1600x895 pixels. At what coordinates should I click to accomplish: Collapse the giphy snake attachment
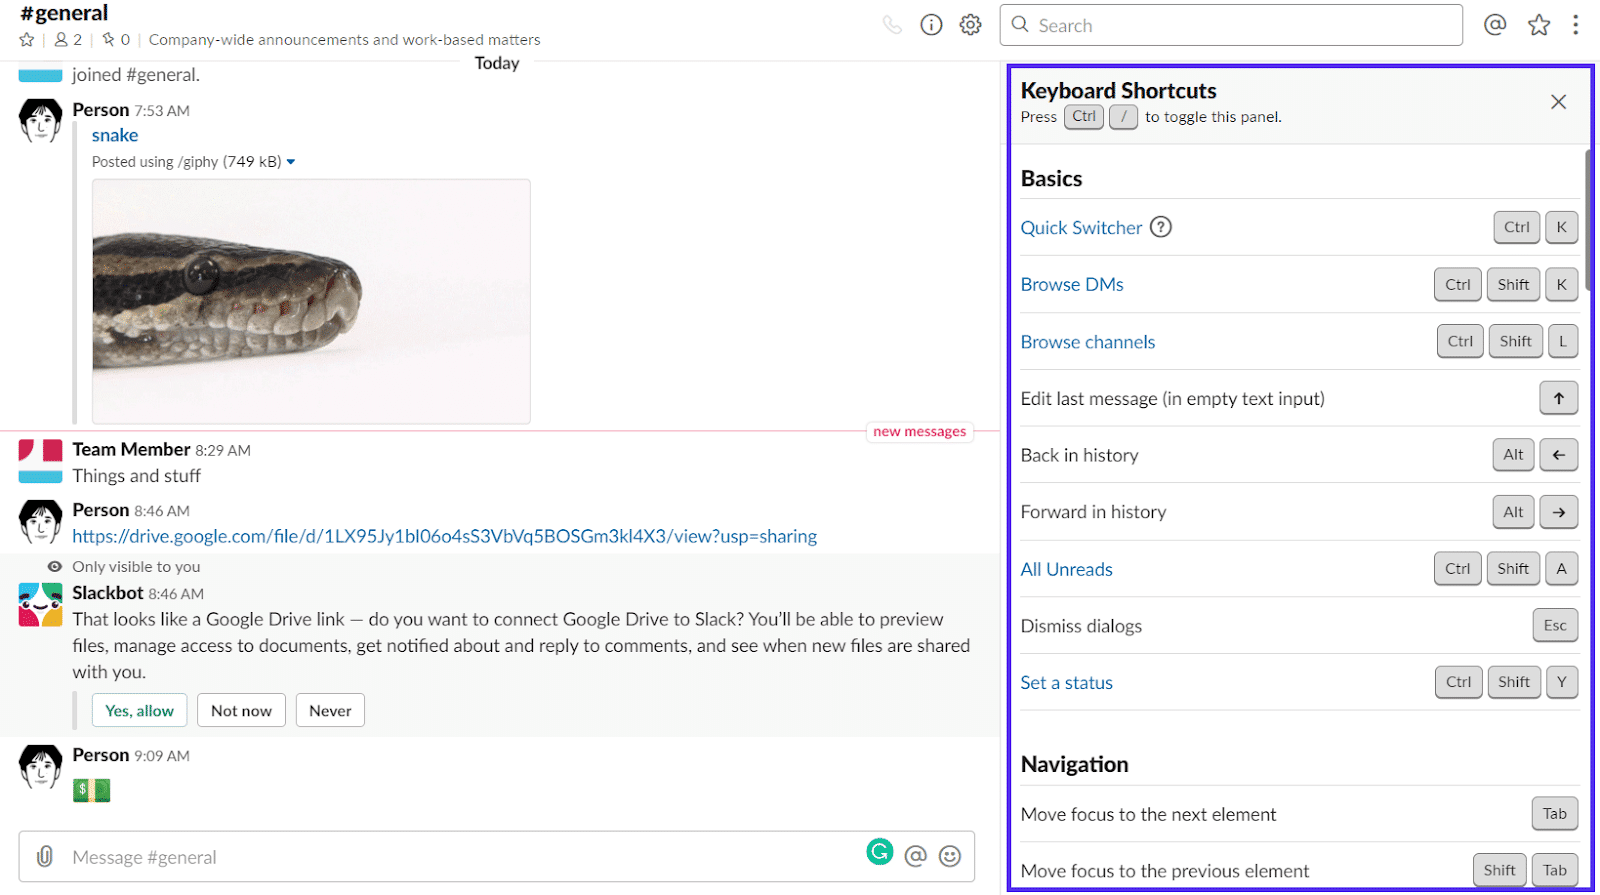[291, 162]
